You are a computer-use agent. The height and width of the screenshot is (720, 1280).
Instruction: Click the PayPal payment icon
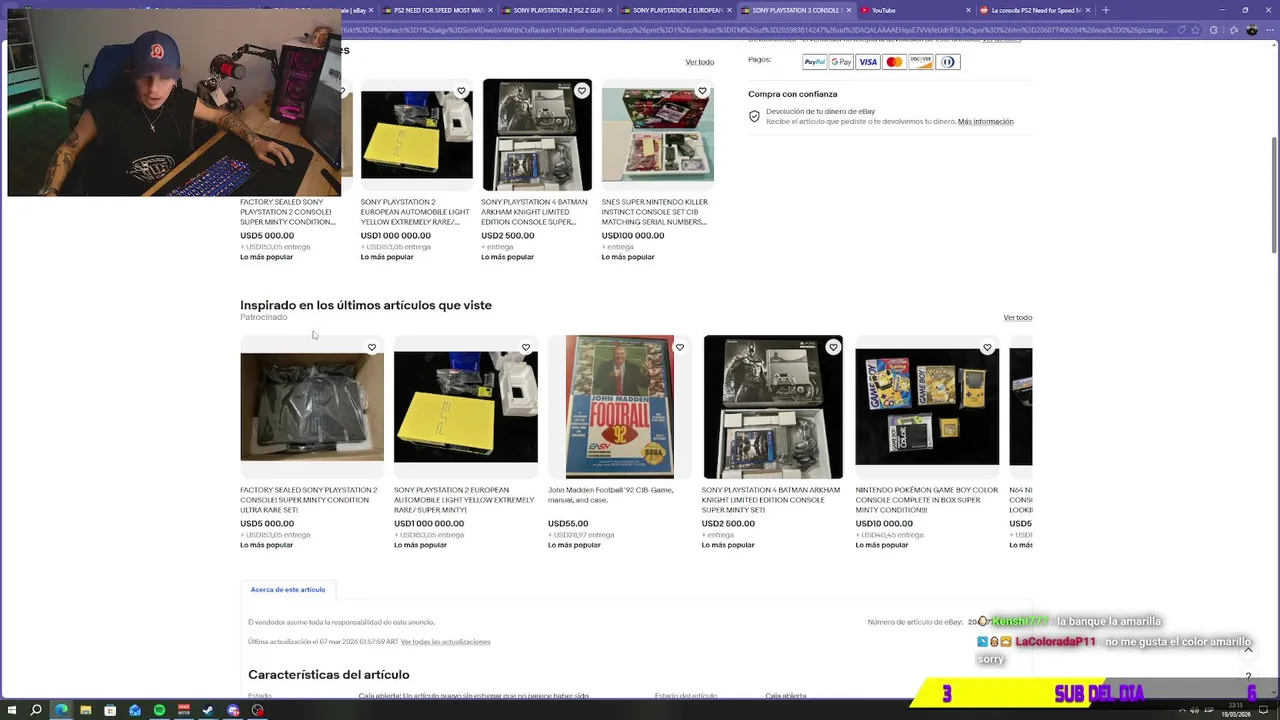814,62
